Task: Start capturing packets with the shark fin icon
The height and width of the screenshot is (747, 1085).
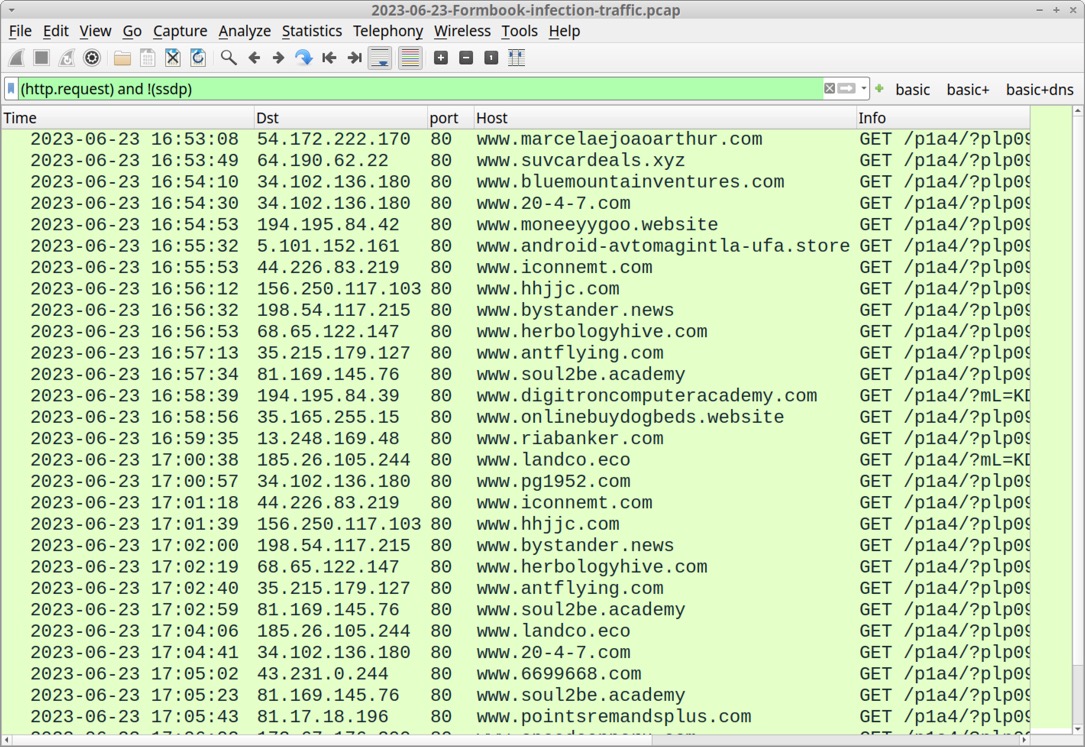Action: (x=17, y=58)
